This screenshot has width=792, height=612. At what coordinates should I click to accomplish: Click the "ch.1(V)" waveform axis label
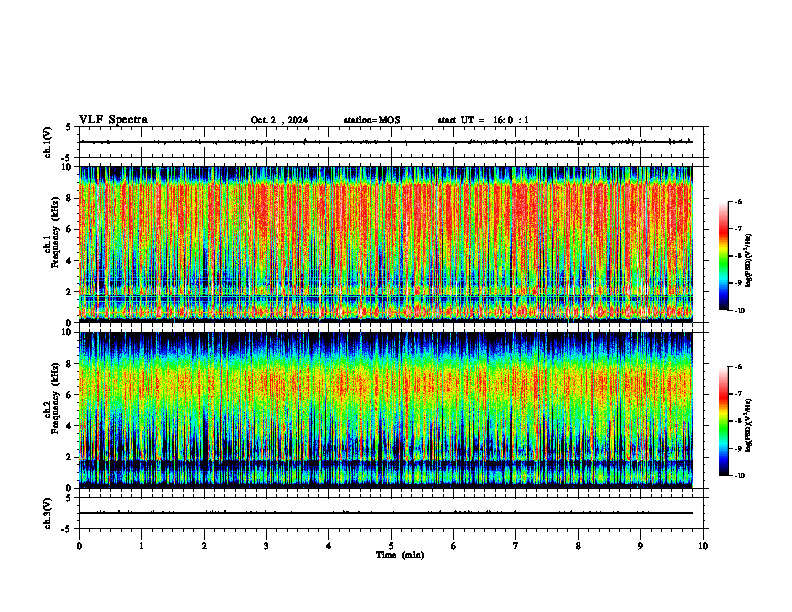[x=47, y=142]
